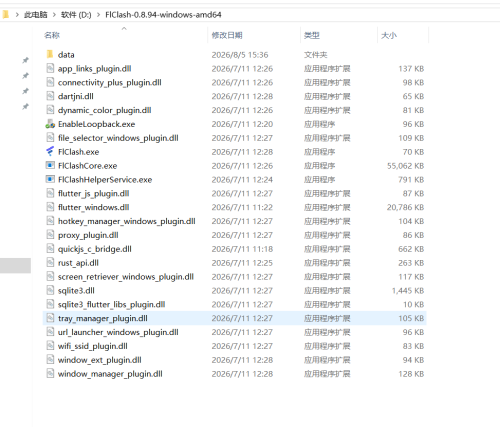Expand the chevron after 软件 (D:)

pos(98,15)
